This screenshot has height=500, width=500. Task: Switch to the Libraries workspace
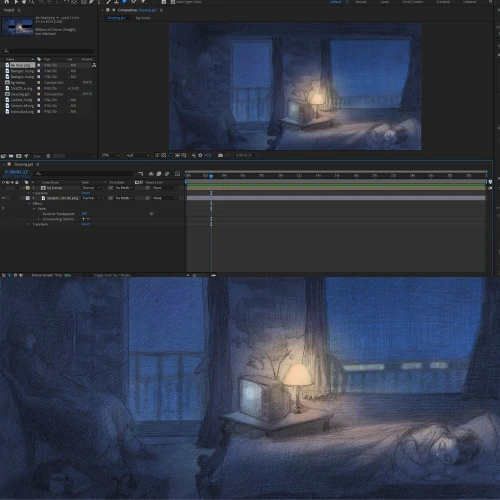coord(470,2)
